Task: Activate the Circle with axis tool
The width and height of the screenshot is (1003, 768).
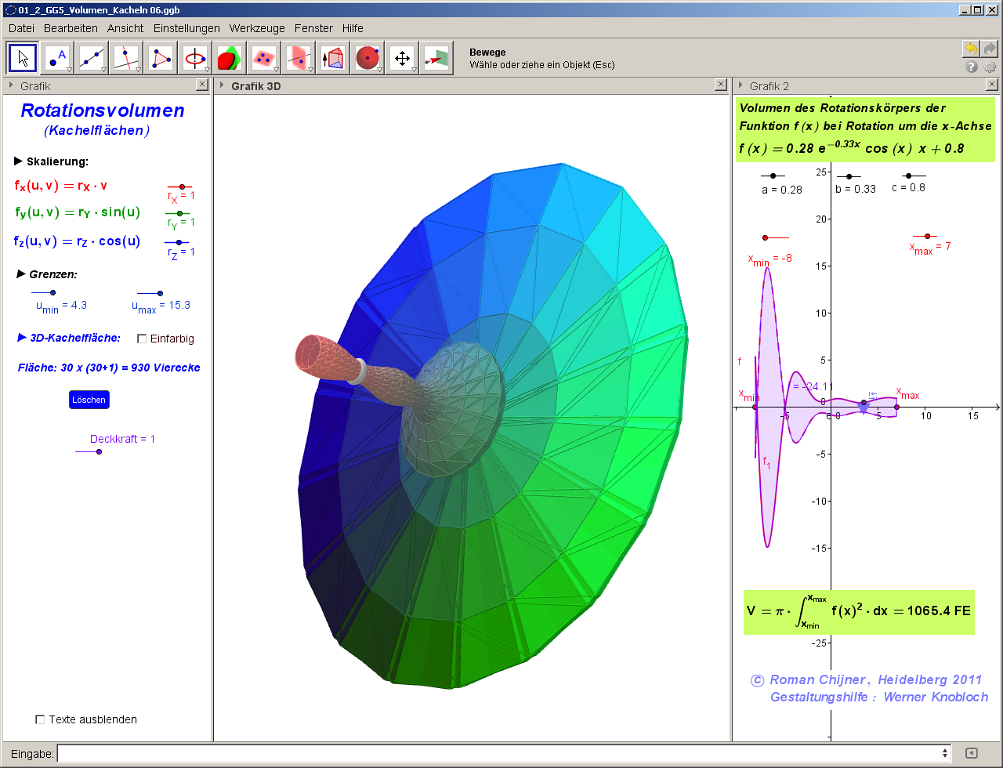Action: pos(195,58)
